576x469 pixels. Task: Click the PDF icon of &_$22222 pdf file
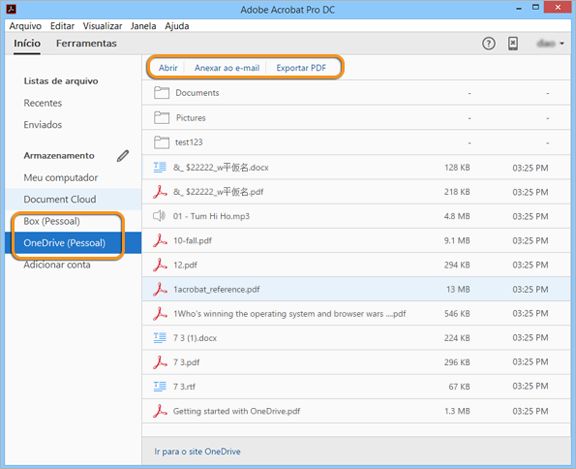160,192
